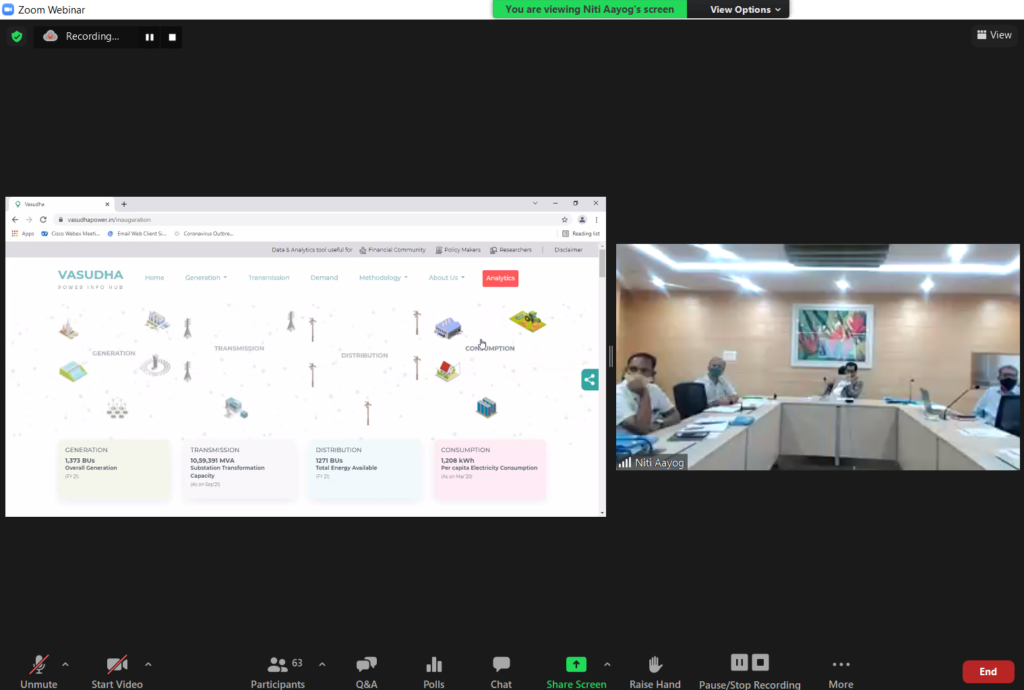Click the red End button
The image size is (1024, 690).
click(x=988, y=672)
